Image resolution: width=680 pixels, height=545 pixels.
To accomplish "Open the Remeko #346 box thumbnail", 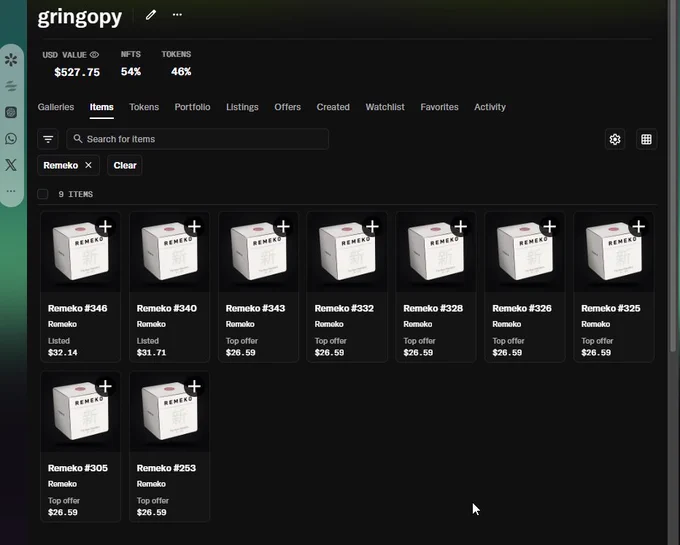I will click(x=81, y=251).
